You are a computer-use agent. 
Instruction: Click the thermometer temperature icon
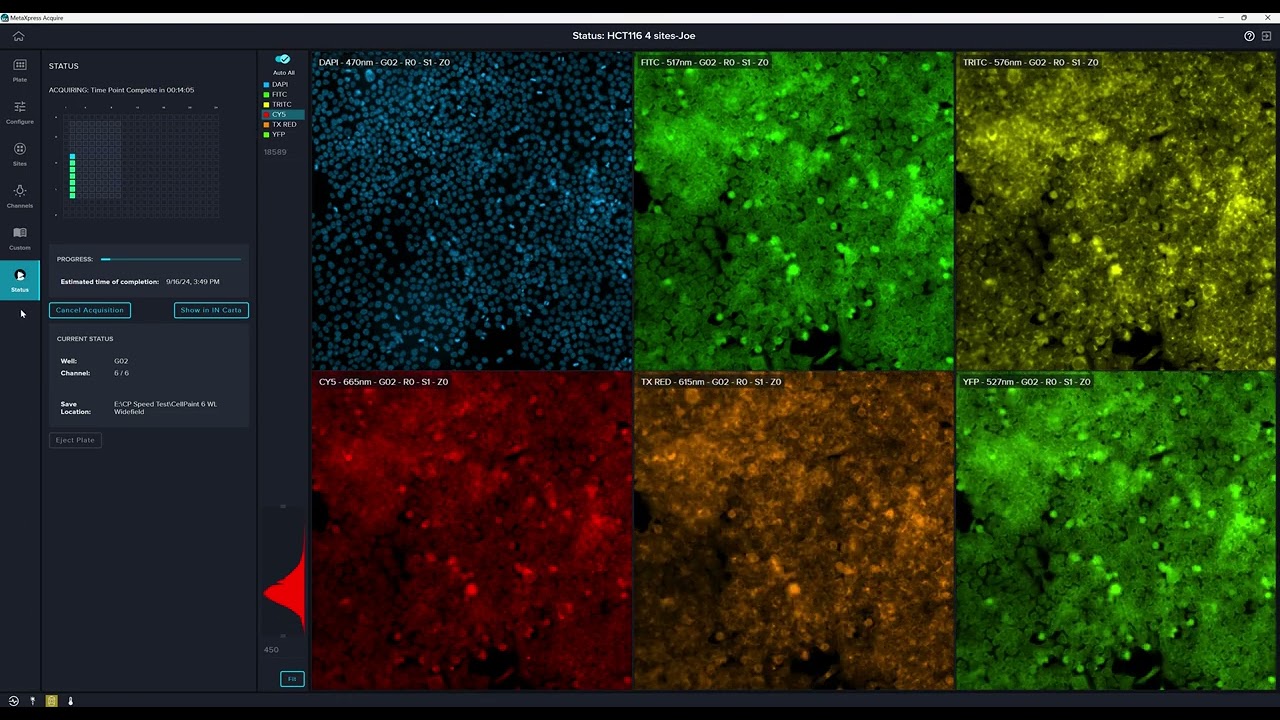pos(70,701)
